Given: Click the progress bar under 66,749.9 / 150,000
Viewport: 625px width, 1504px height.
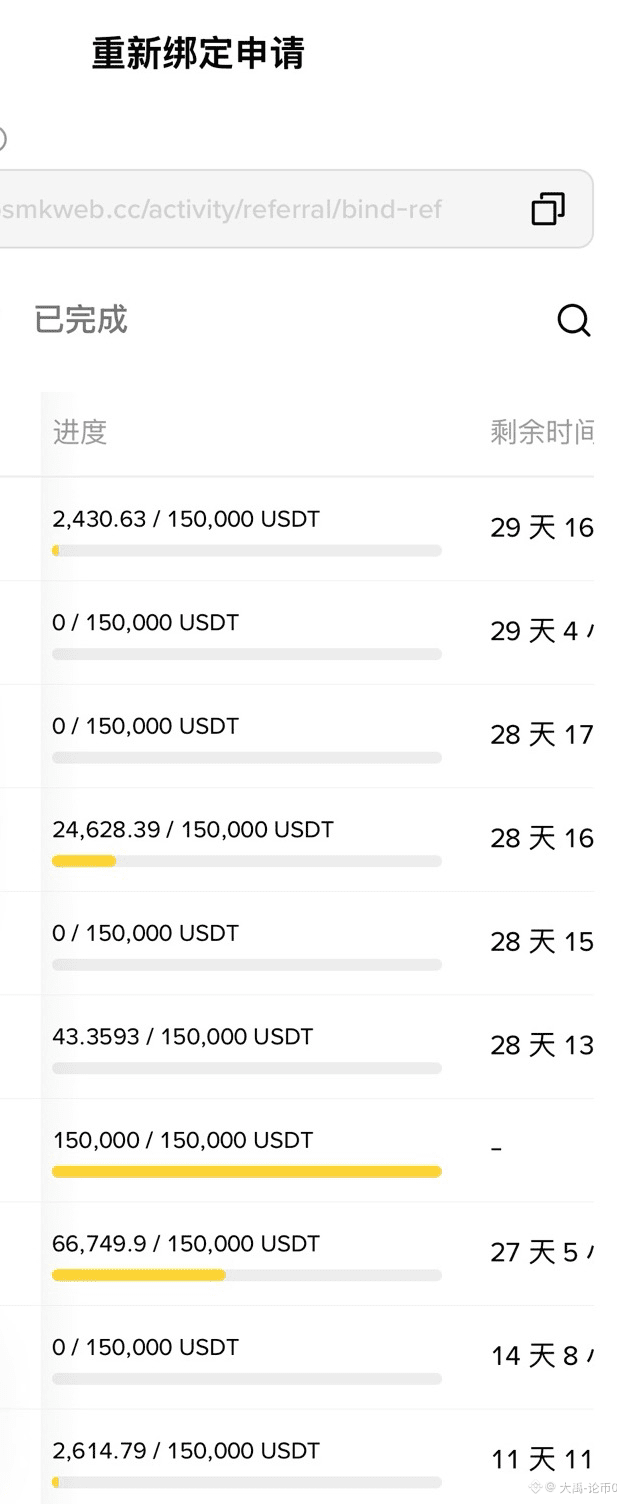Looking at the screenshot, I should click(247, 1275).
